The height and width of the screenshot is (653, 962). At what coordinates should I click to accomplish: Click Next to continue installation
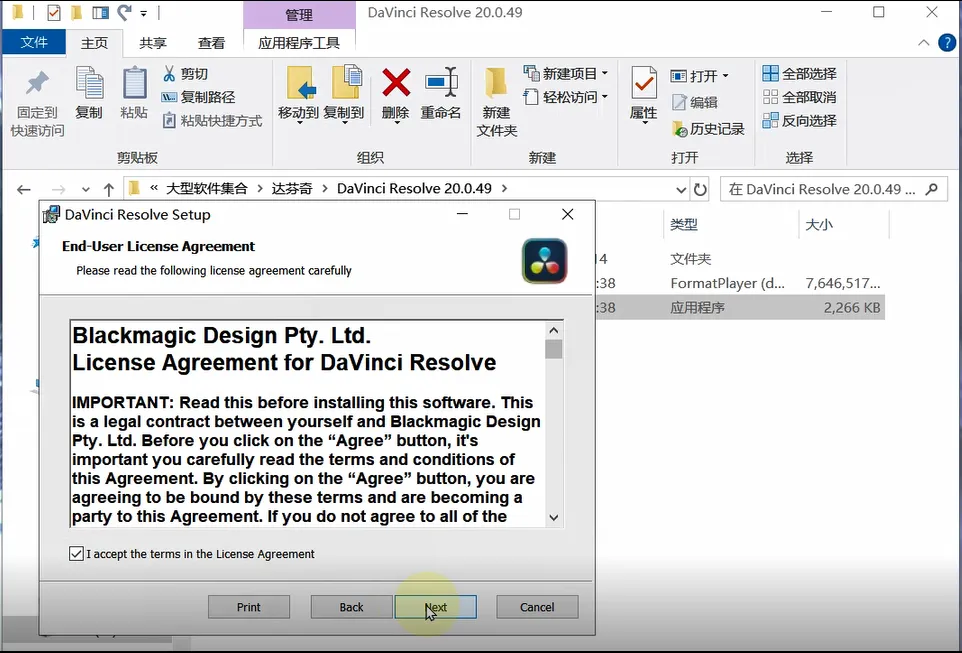(x=436, y=607)
